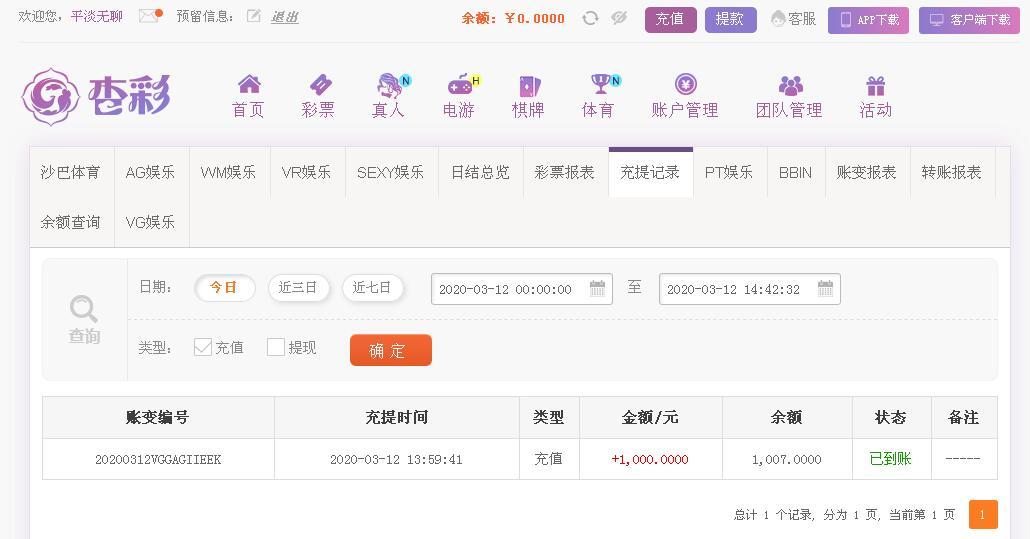Switch to 彩票报表 tab
Screen dimensions: 1030x539
point(565,173)
